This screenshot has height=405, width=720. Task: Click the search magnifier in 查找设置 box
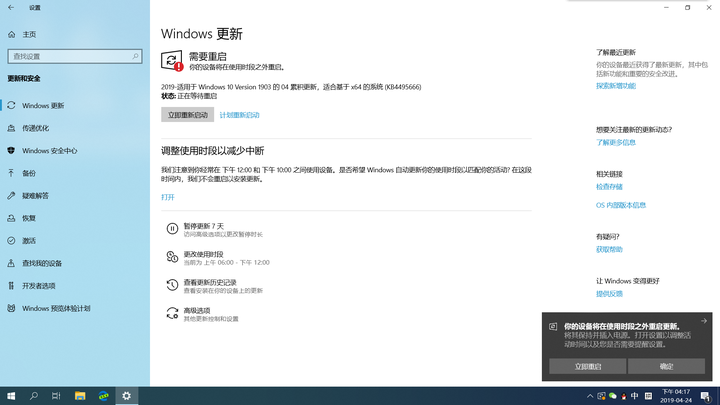135,56
